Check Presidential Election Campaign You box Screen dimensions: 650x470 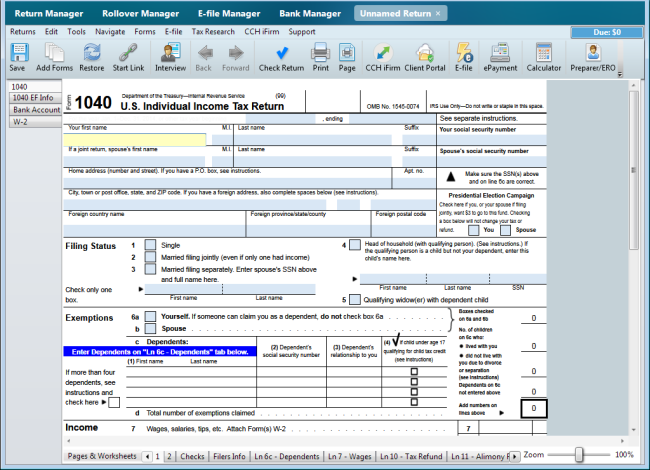click(473, 230)
